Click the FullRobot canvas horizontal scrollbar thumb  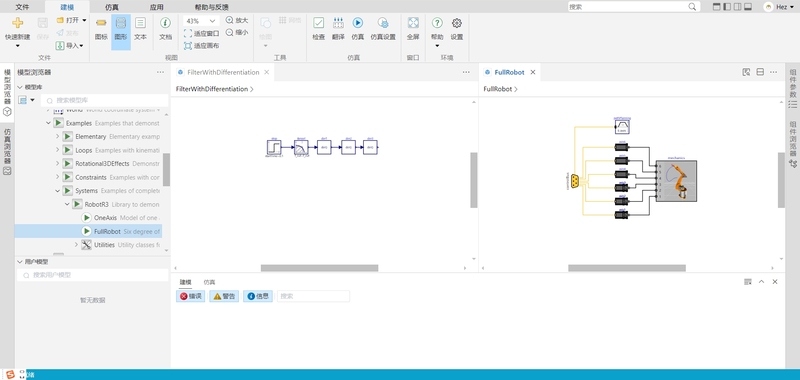[627, 268]
